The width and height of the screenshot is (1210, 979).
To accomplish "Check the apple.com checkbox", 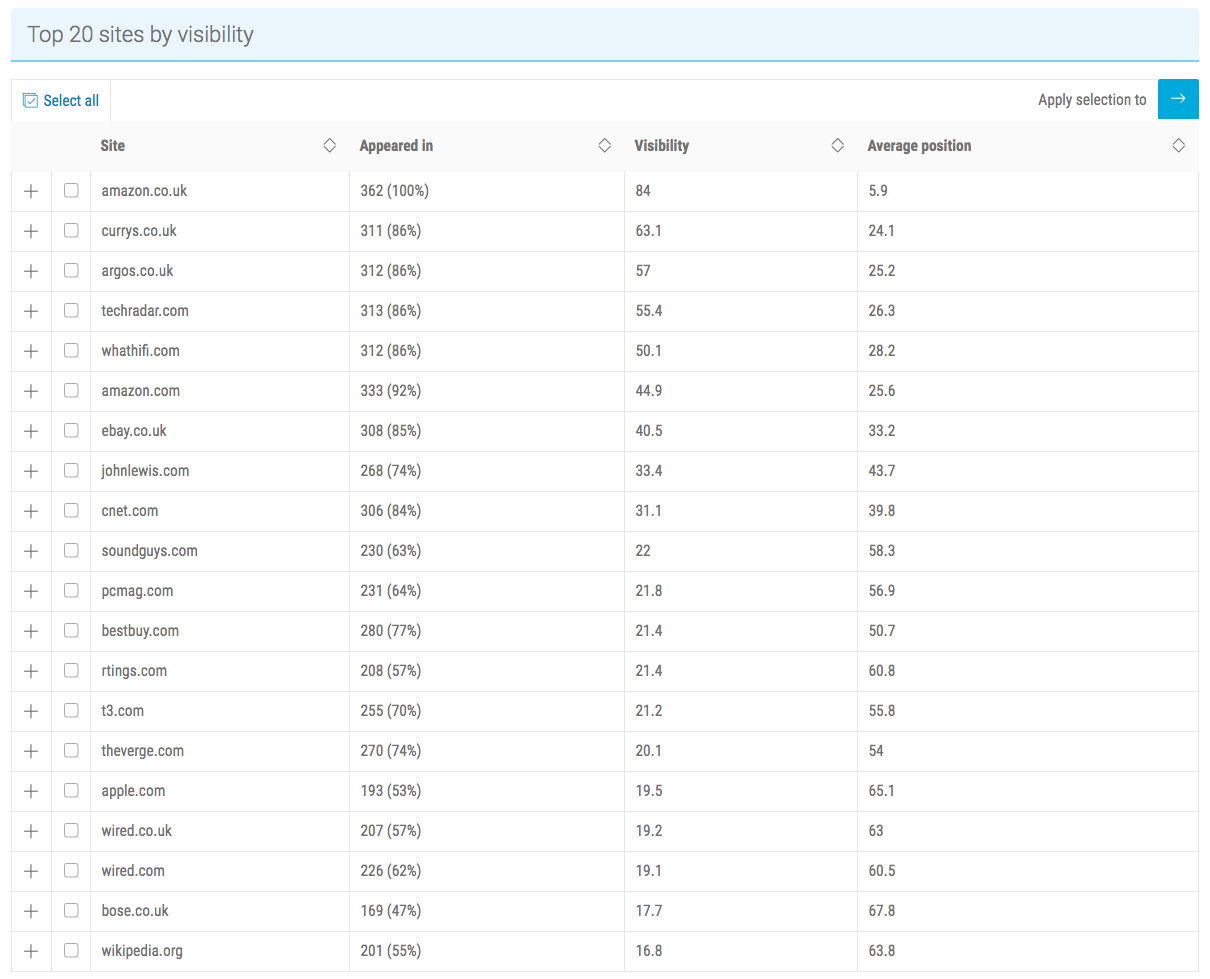I will point(71,790).
